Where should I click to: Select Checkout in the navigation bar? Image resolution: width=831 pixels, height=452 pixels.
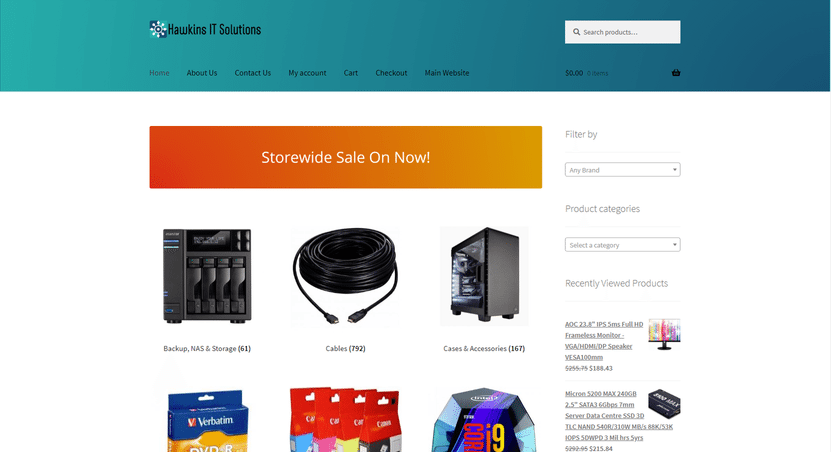click(x=391, y=73)
